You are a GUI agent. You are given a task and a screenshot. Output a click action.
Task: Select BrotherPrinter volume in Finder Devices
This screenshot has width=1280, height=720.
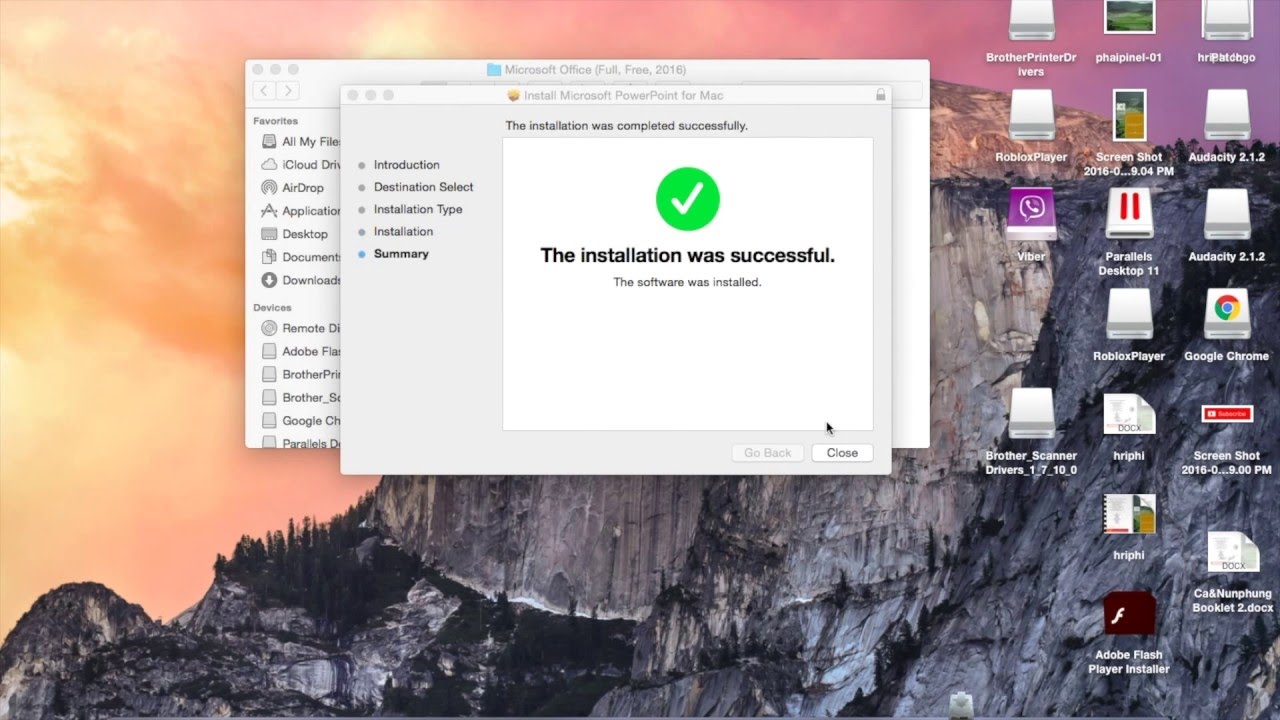tap(300, 374)
